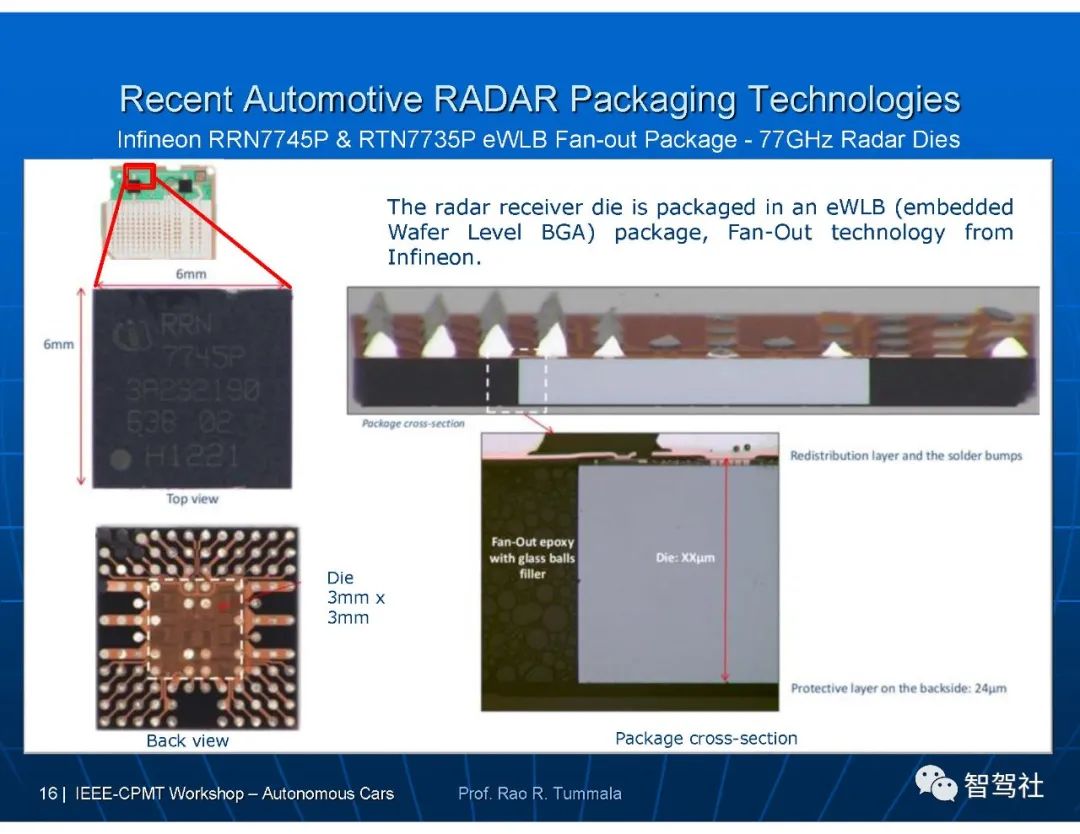This screenshot has height=834, width=1080.
Task: Click 'Protective layer on the backside: 24µm' label
Action: (898, 688)
